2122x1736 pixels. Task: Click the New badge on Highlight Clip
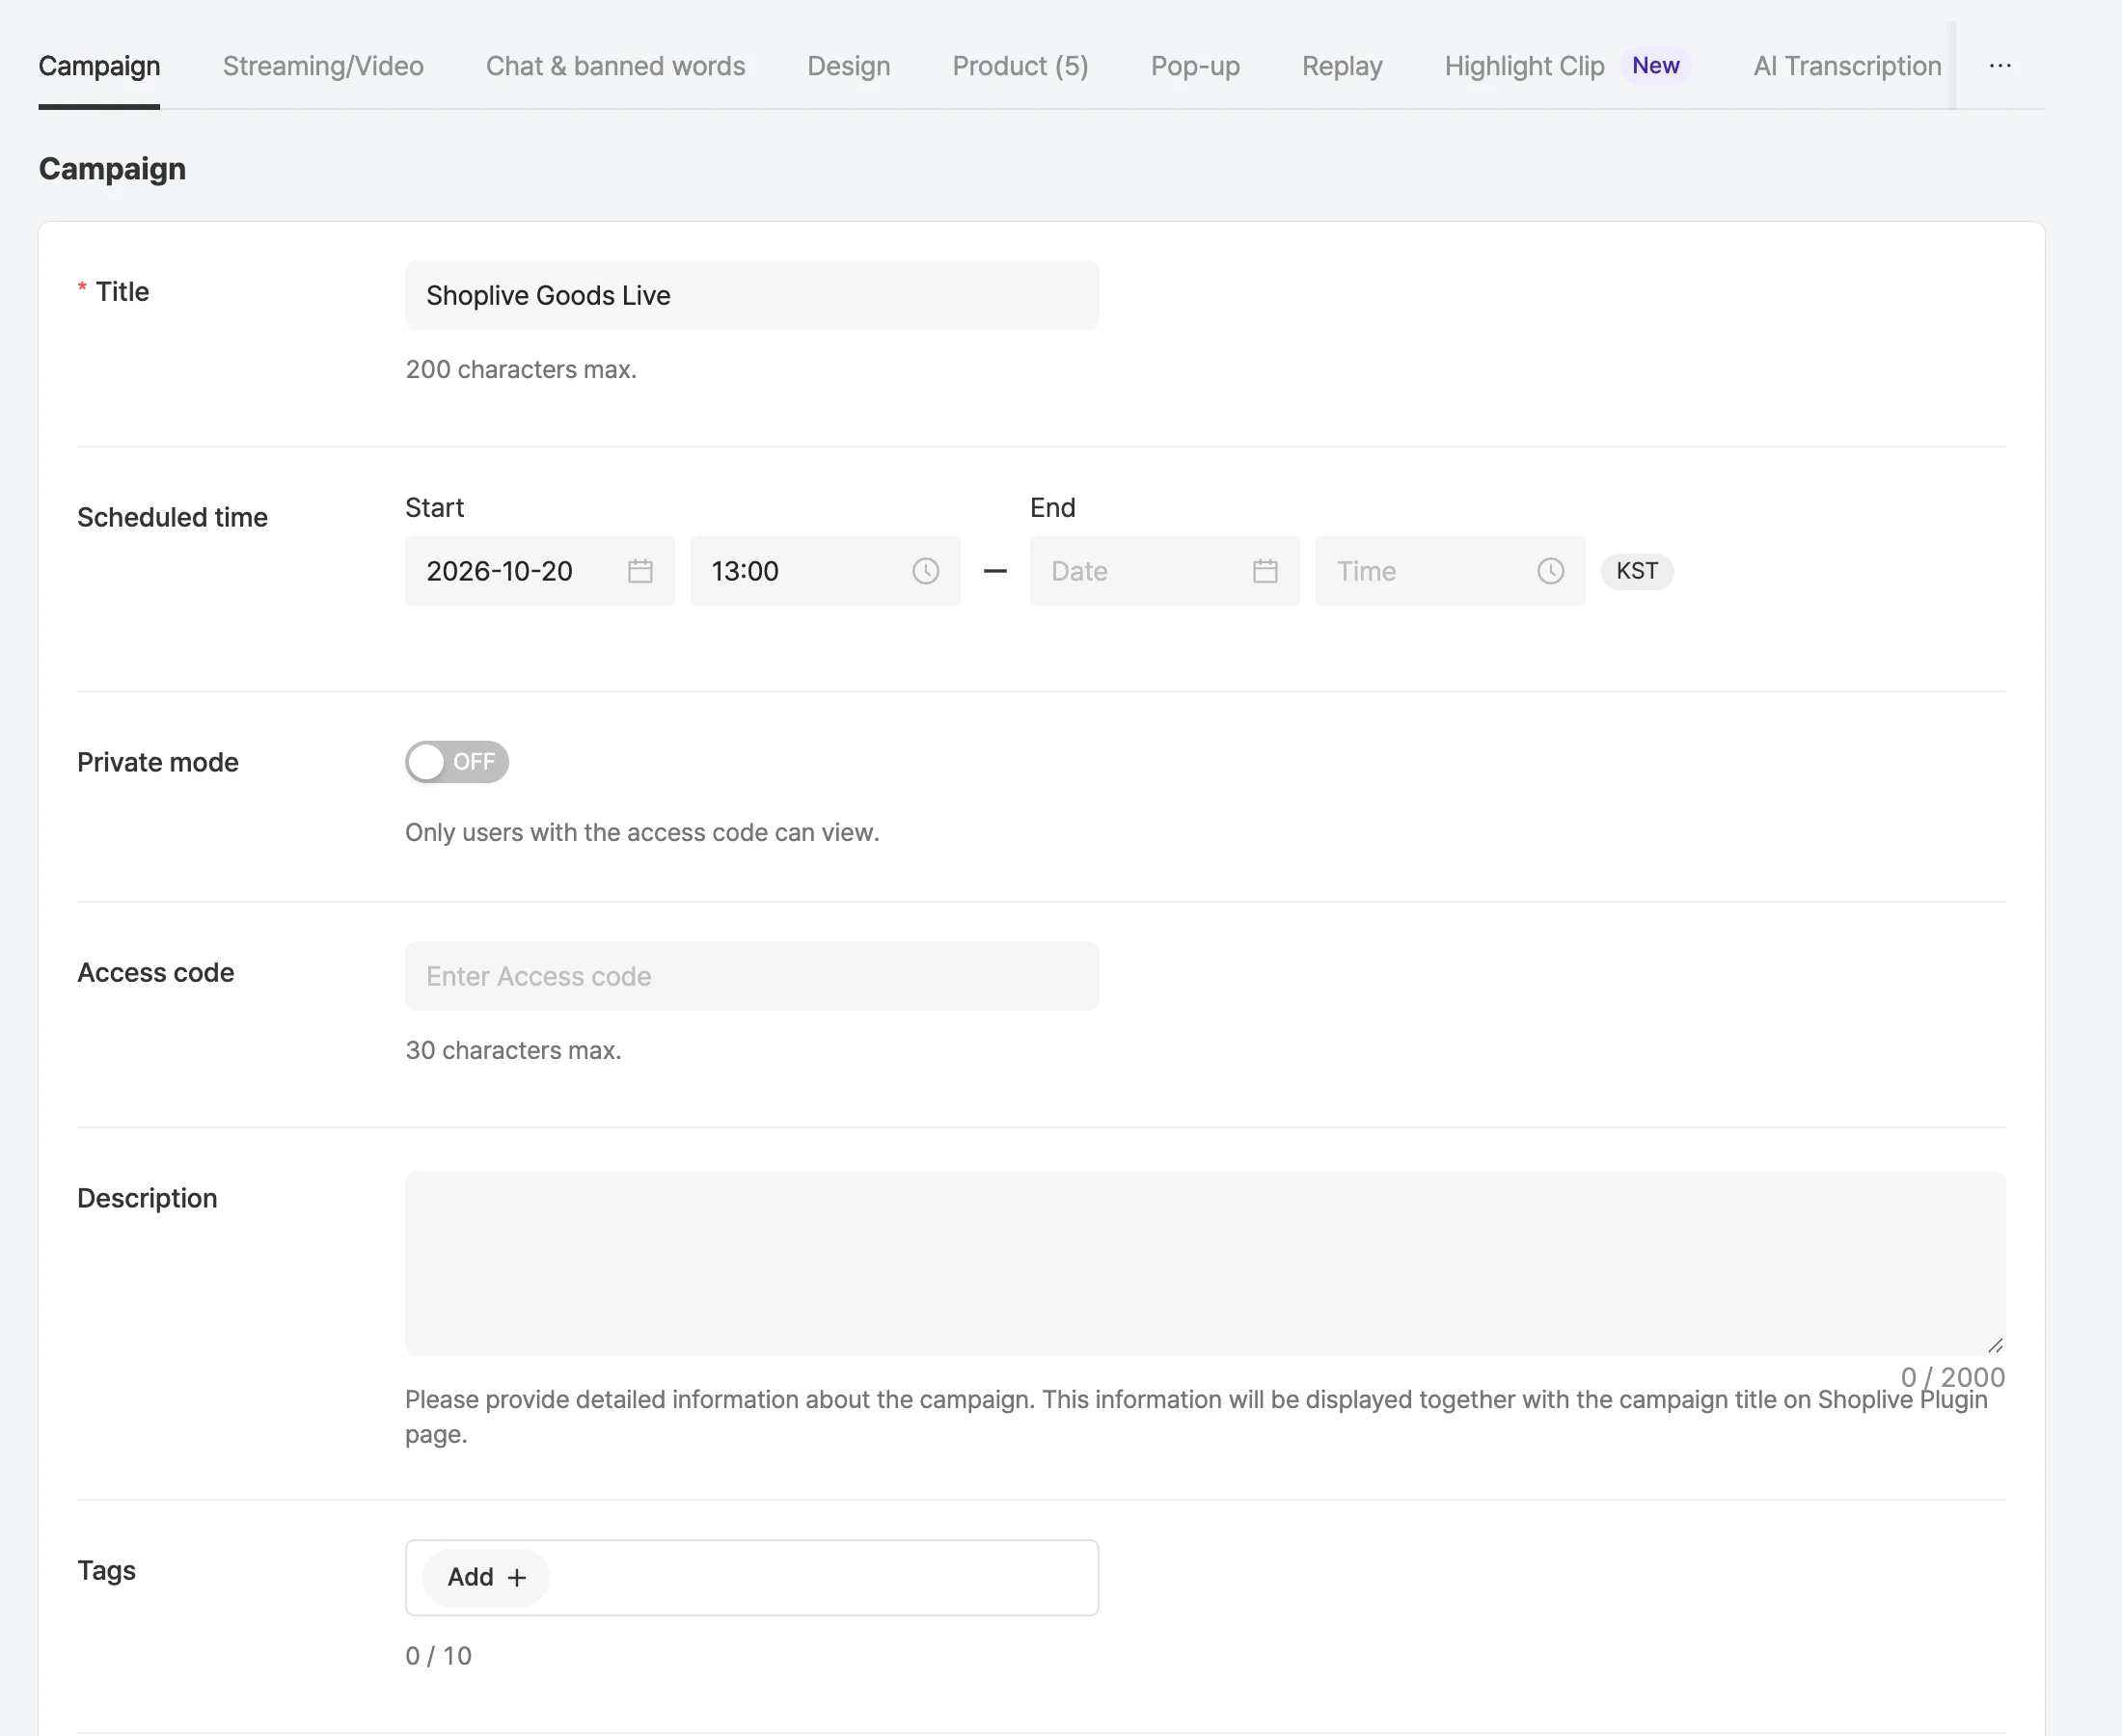pyautogui.click(x=1656, y=66)
